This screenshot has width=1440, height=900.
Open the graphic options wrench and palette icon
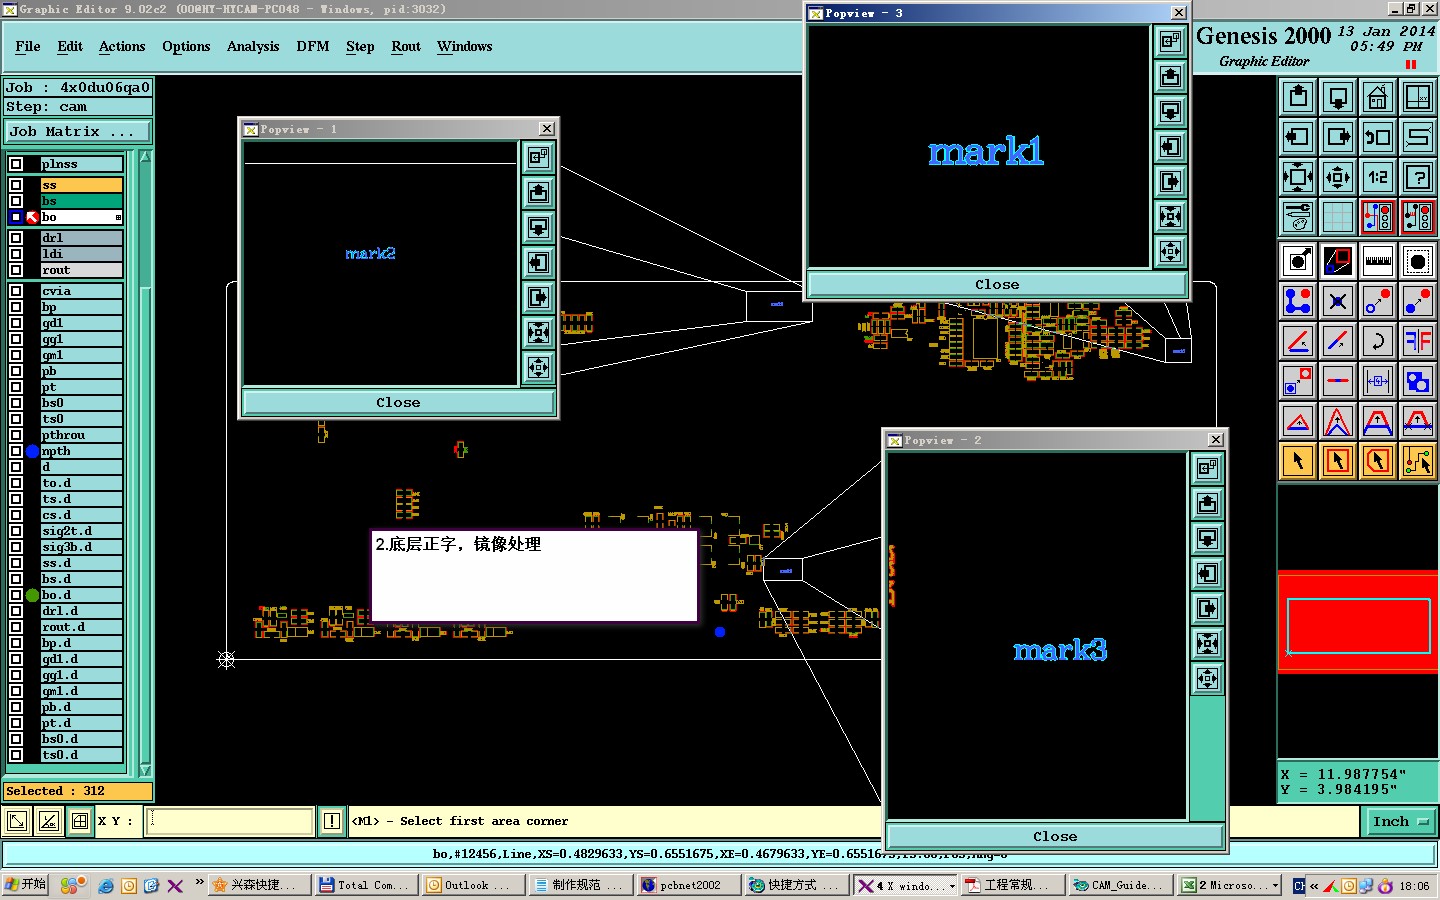(x=1298, y=217)
